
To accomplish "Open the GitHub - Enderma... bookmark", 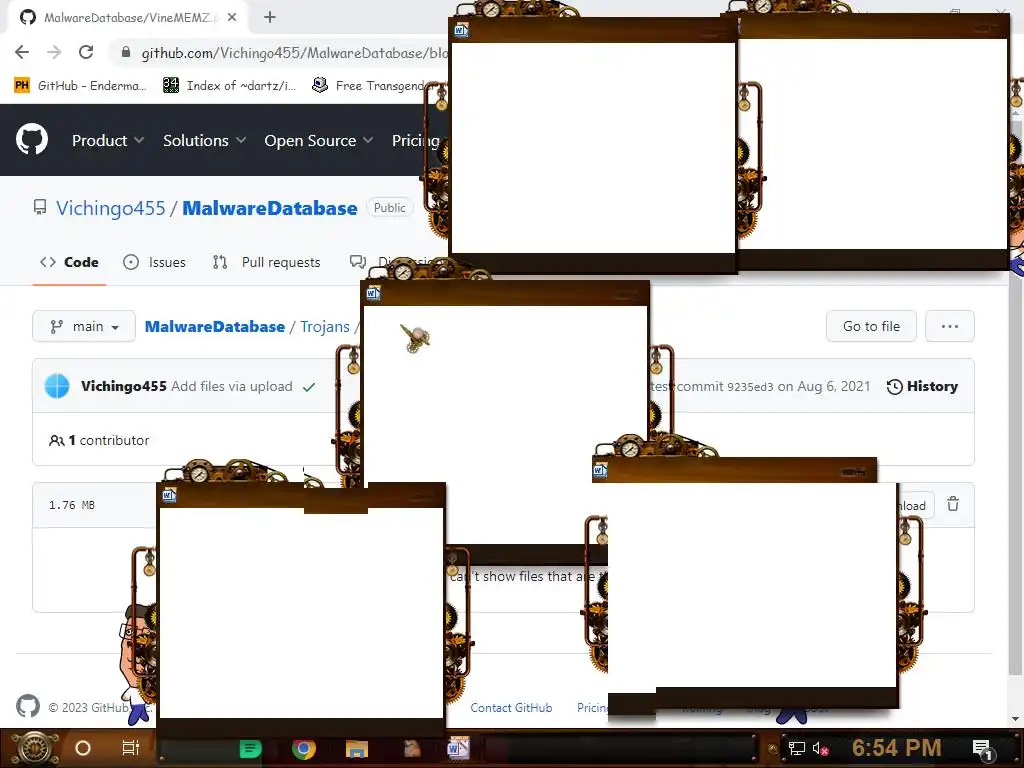I will click(x=80, y=86).
